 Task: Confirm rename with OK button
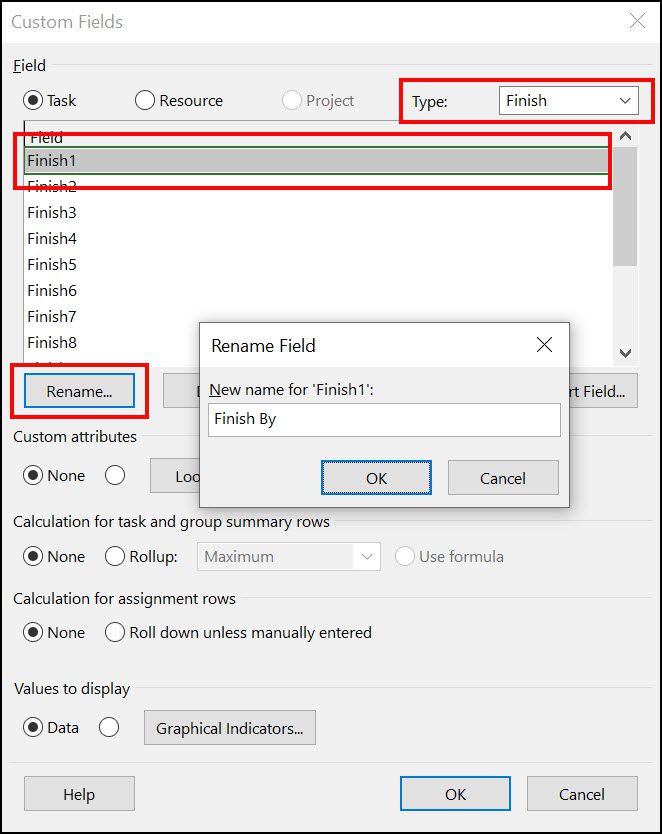tap(376, 478)
